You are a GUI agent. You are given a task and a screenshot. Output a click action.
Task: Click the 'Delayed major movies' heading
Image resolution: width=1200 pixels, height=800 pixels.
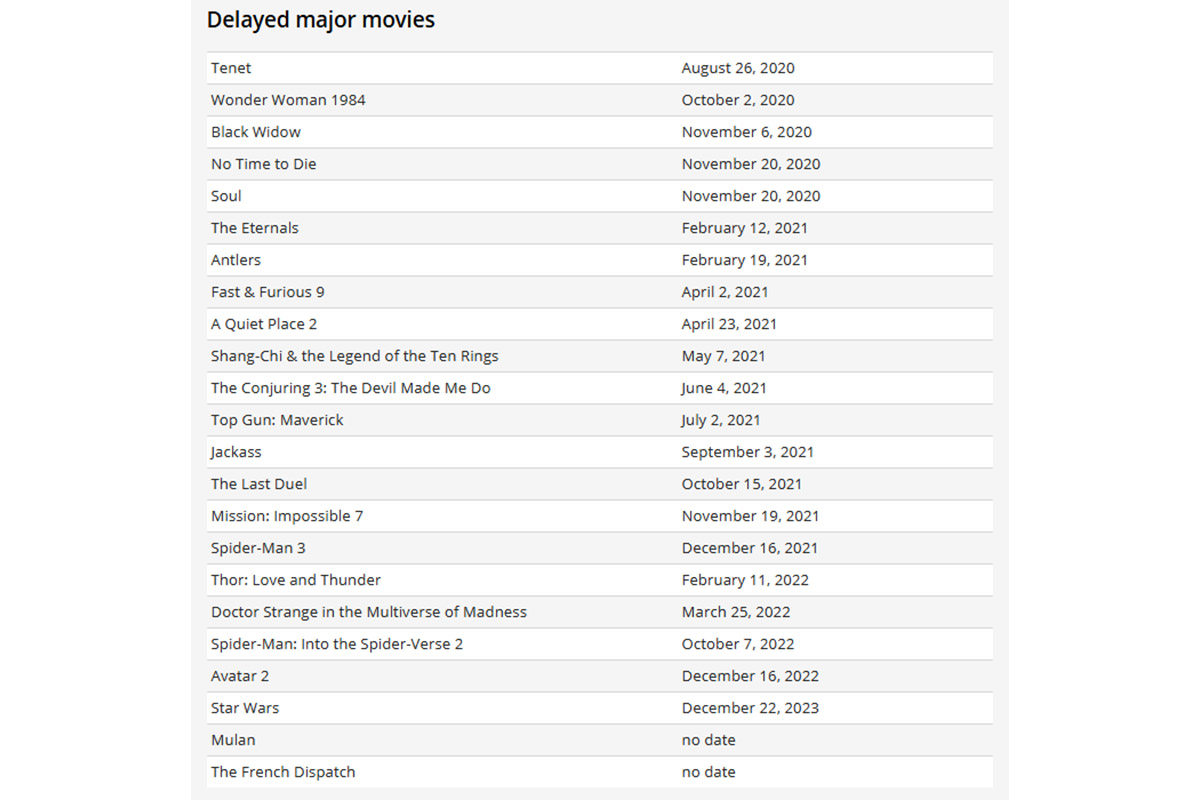click(320, 20)
